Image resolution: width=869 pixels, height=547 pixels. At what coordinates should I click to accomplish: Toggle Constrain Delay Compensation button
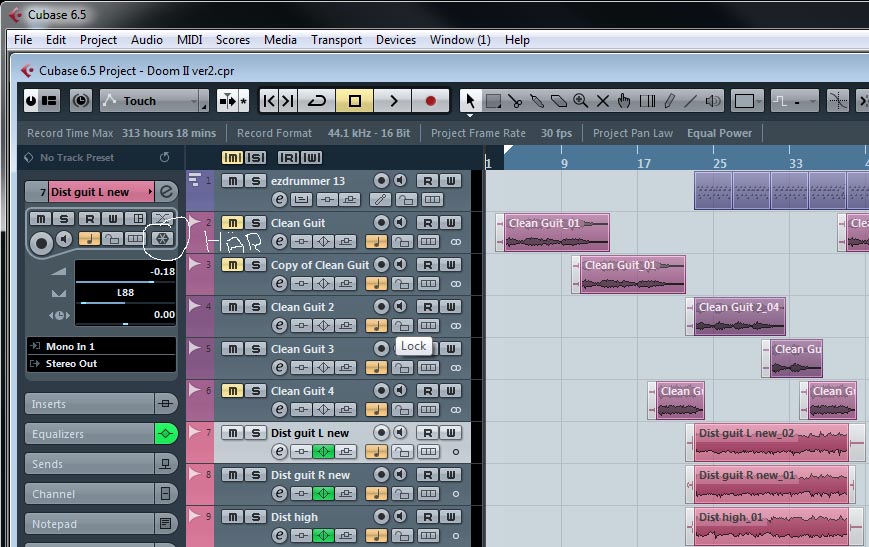coord(80,101)
